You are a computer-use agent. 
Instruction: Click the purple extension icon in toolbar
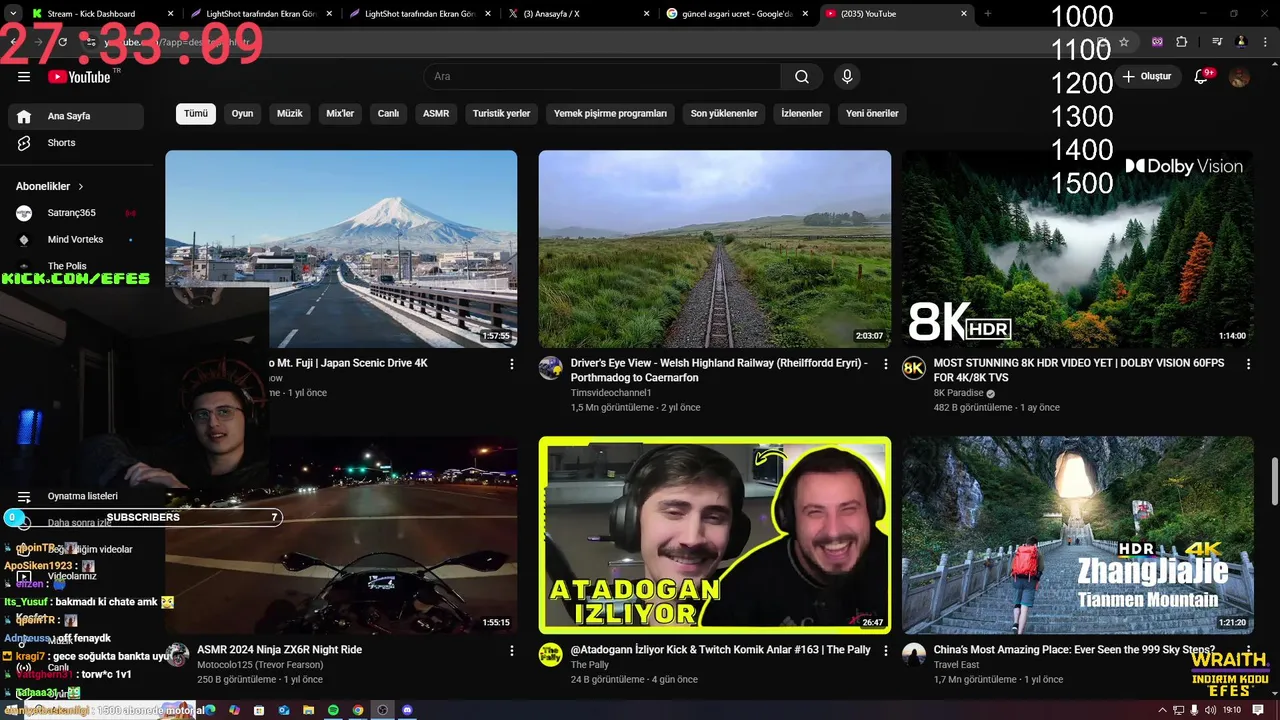(1157, 42)
